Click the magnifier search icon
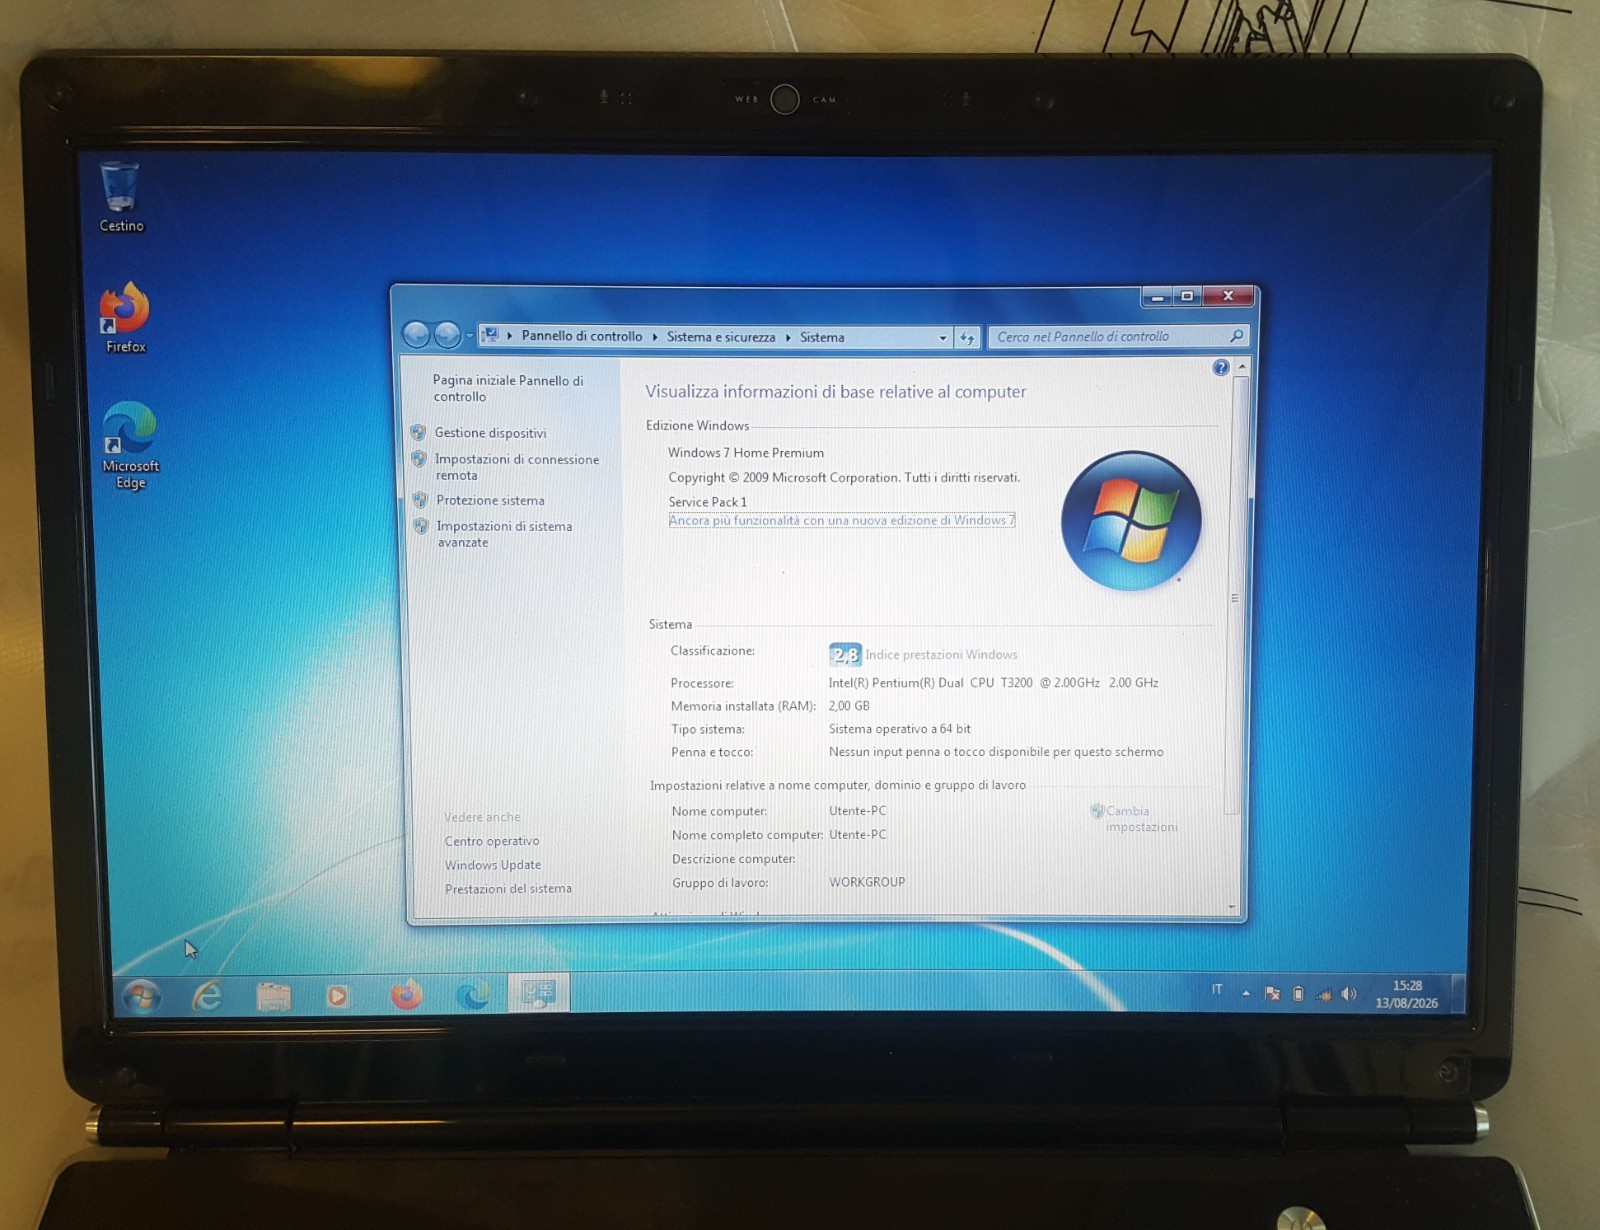The image size is (1600, 1230). (x=1237, y=336)
